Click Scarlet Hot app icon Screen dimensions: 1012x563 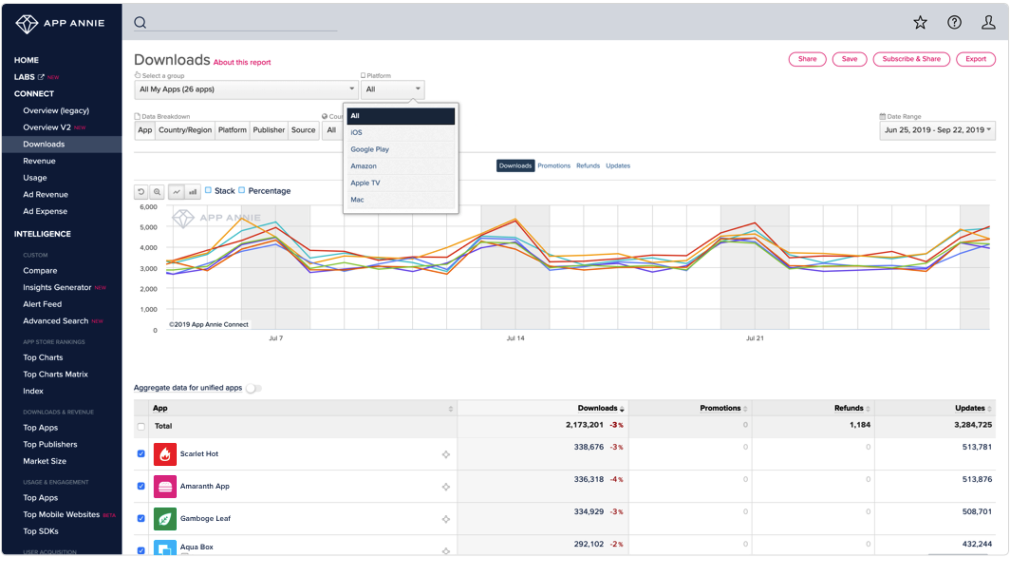click(165, 455)
